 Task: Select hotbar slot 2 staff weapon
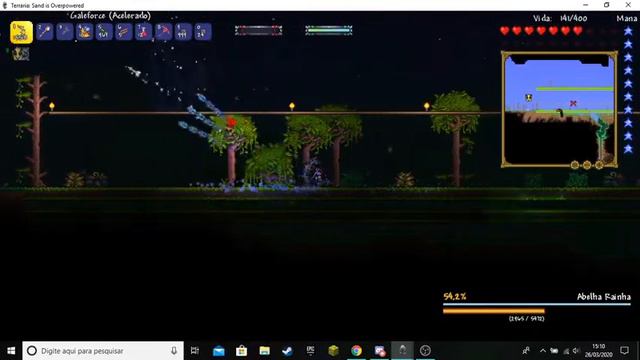tap(44, 32)
